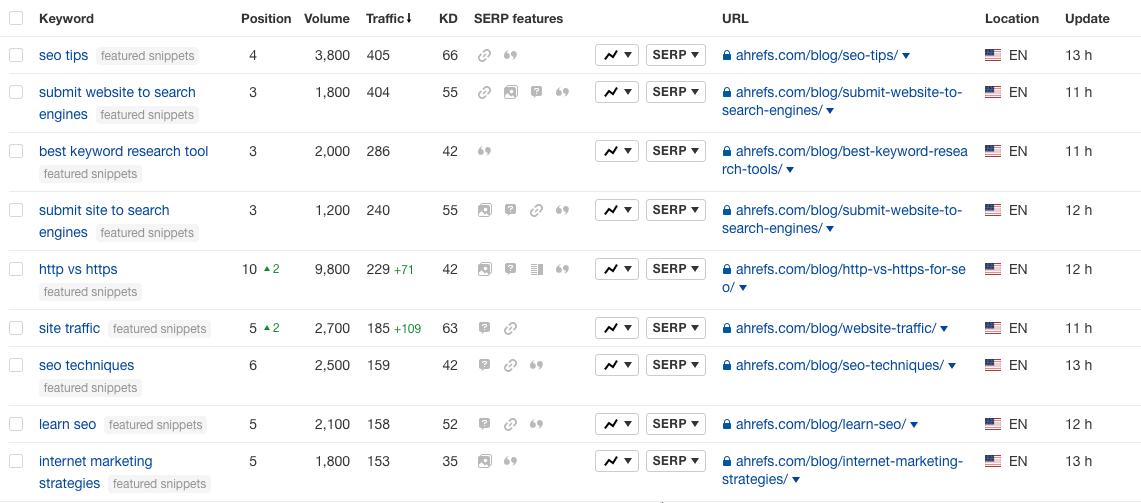Click the image pack icon for 'internet marketing strategies'
1141x503 pixels.
485,462
